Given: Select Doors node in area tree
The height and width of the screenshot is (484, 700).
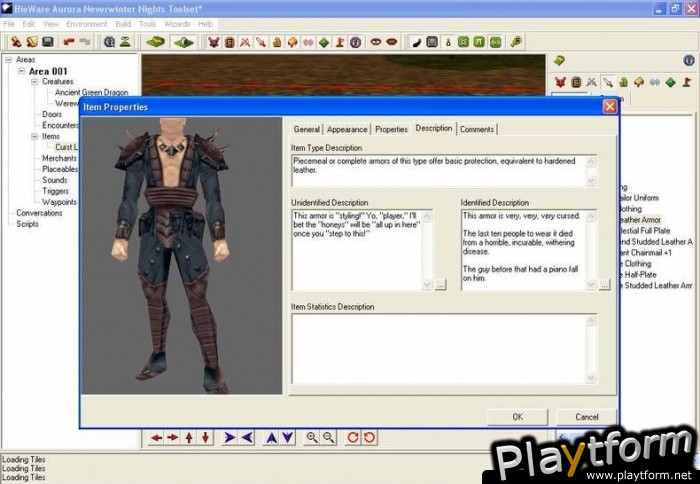Looking at the screenshot, I should (52, 114).
